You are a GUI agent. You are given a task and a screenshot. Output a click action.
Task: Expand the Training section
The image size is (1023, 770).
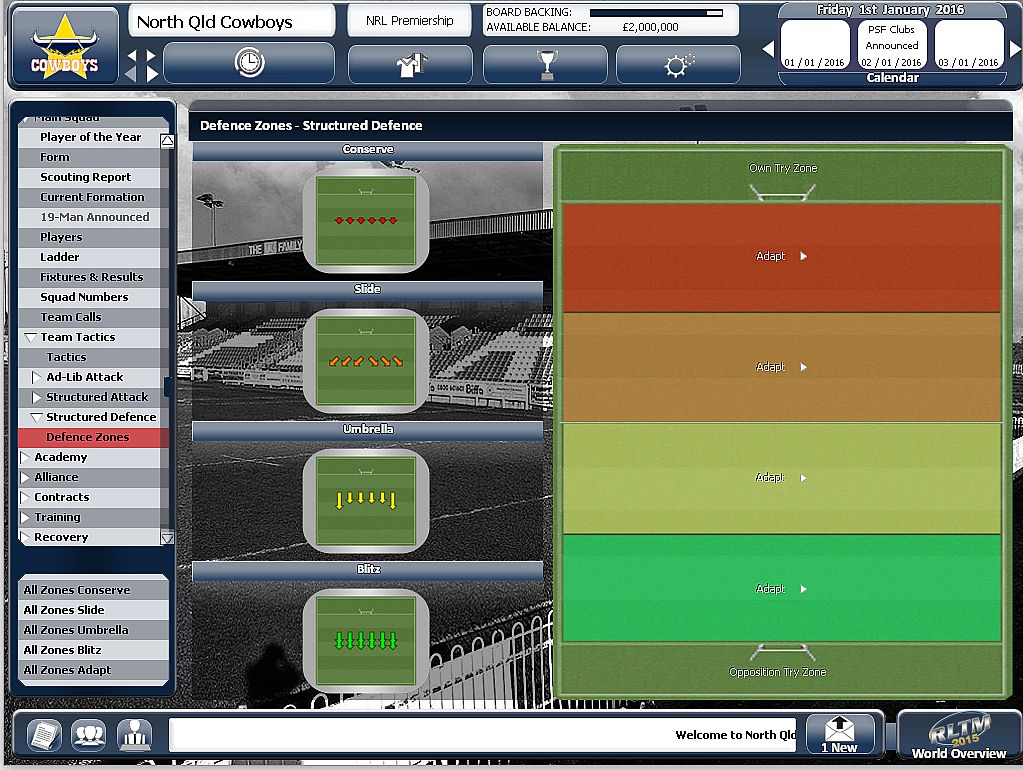(25, 517)
